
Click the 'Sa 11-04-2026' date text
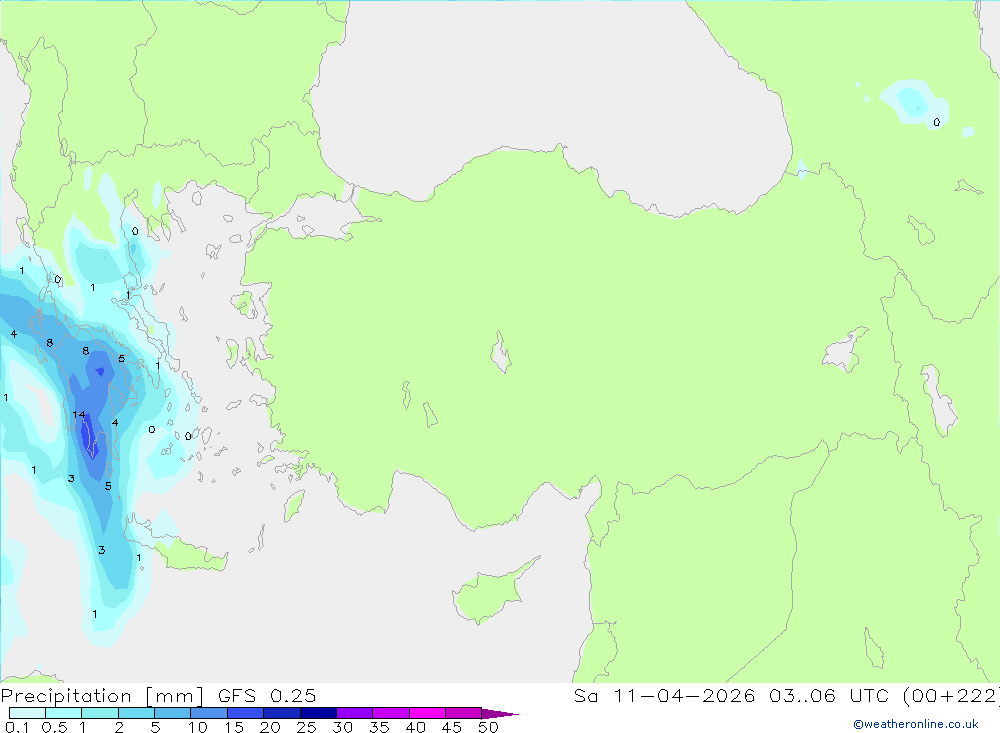665,695
